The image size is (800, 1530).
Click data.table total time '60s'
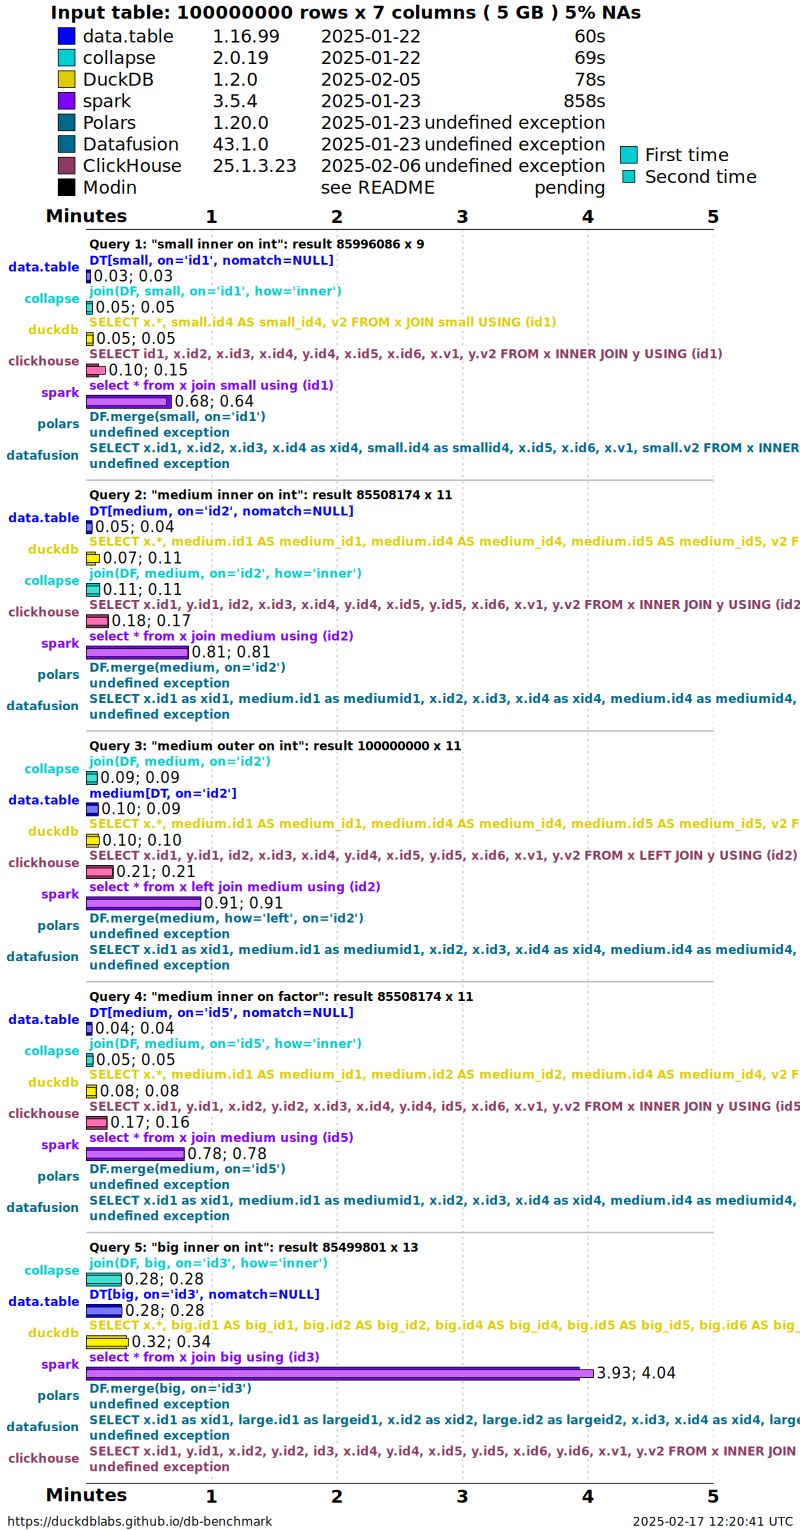(x=590, y=37)
